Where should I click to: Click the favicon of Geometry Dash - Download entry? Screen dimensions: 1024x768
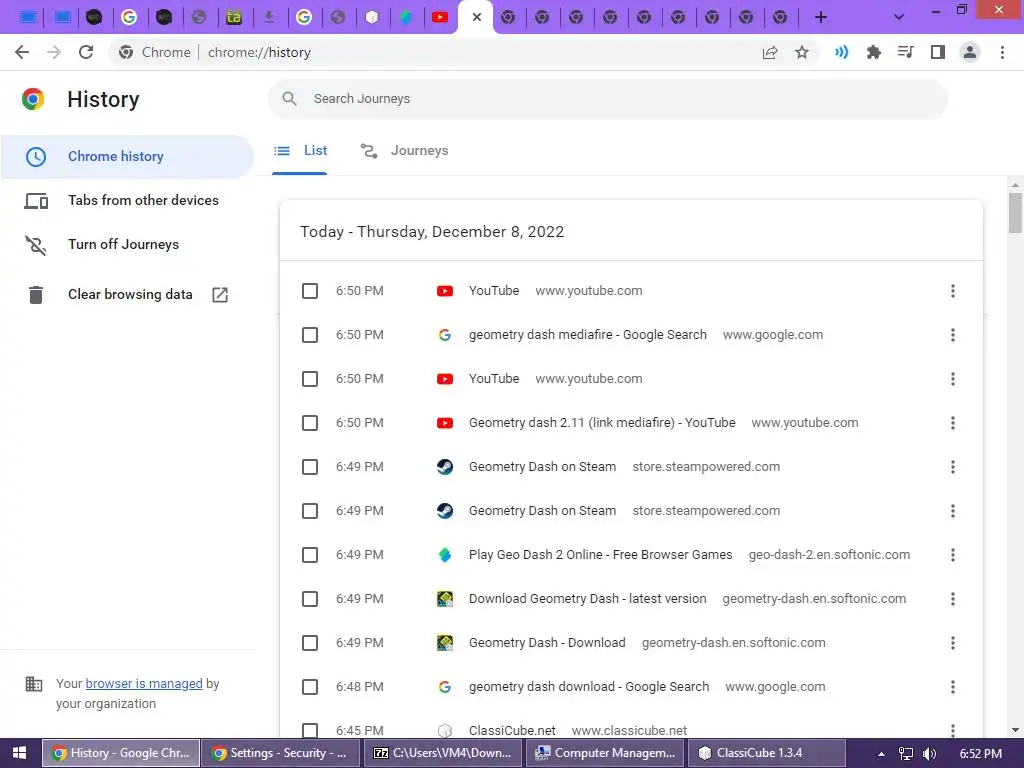[445, 643]
